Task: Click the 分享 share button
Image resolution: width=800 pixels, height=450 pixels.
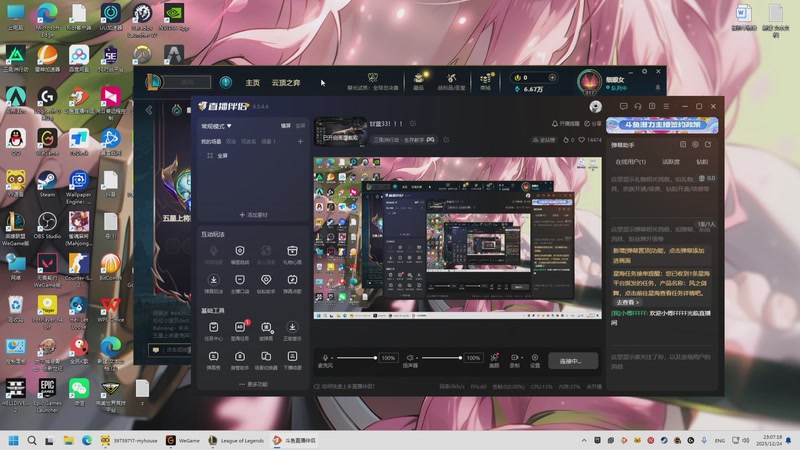Action: [x=593, y=123]
